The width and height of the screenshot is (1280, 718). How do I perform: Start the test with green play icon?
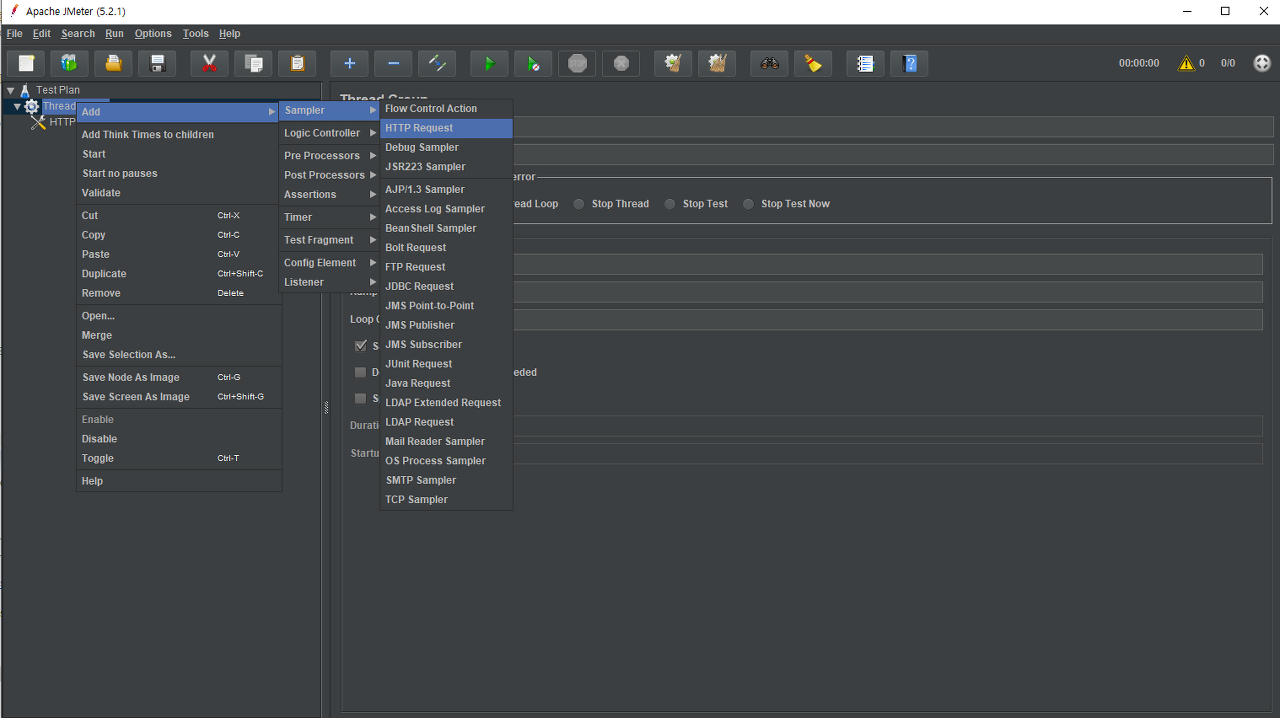point(489,64)
